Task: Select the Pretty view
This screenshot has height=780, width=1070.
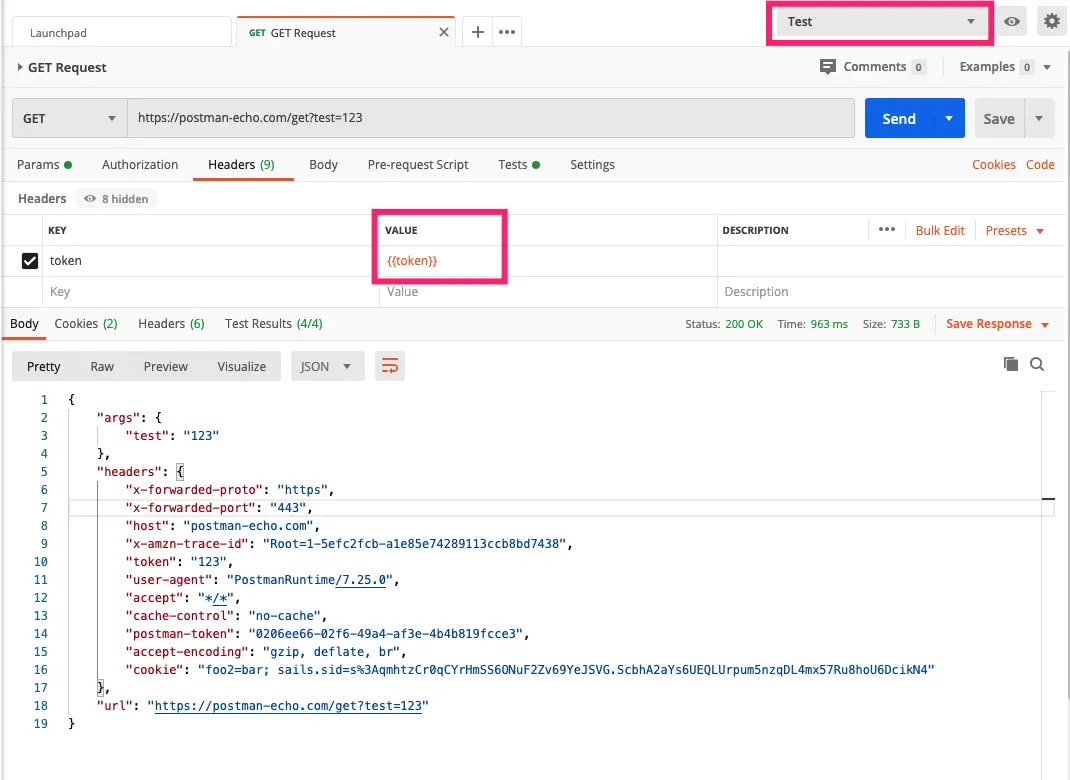Action: pyautogui.click(x=44, y=366)
